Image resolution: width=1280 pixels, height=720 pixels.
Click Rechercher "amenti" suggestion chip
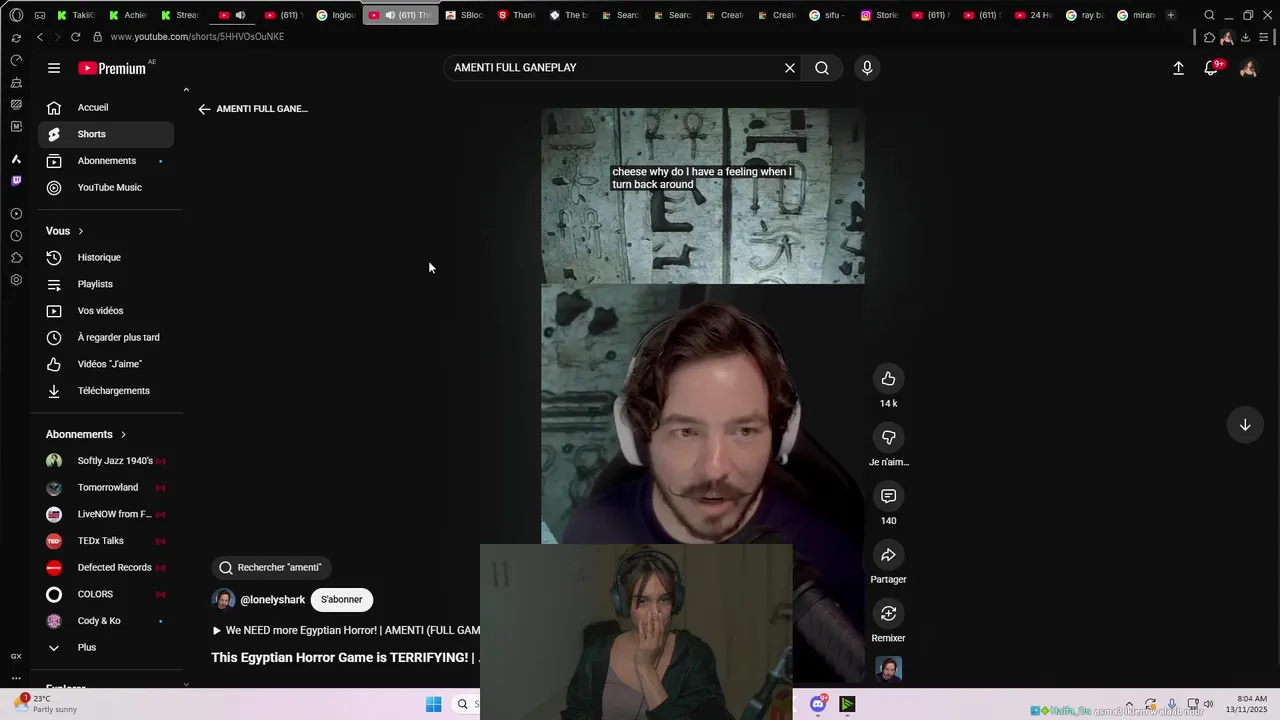point(271,567)
